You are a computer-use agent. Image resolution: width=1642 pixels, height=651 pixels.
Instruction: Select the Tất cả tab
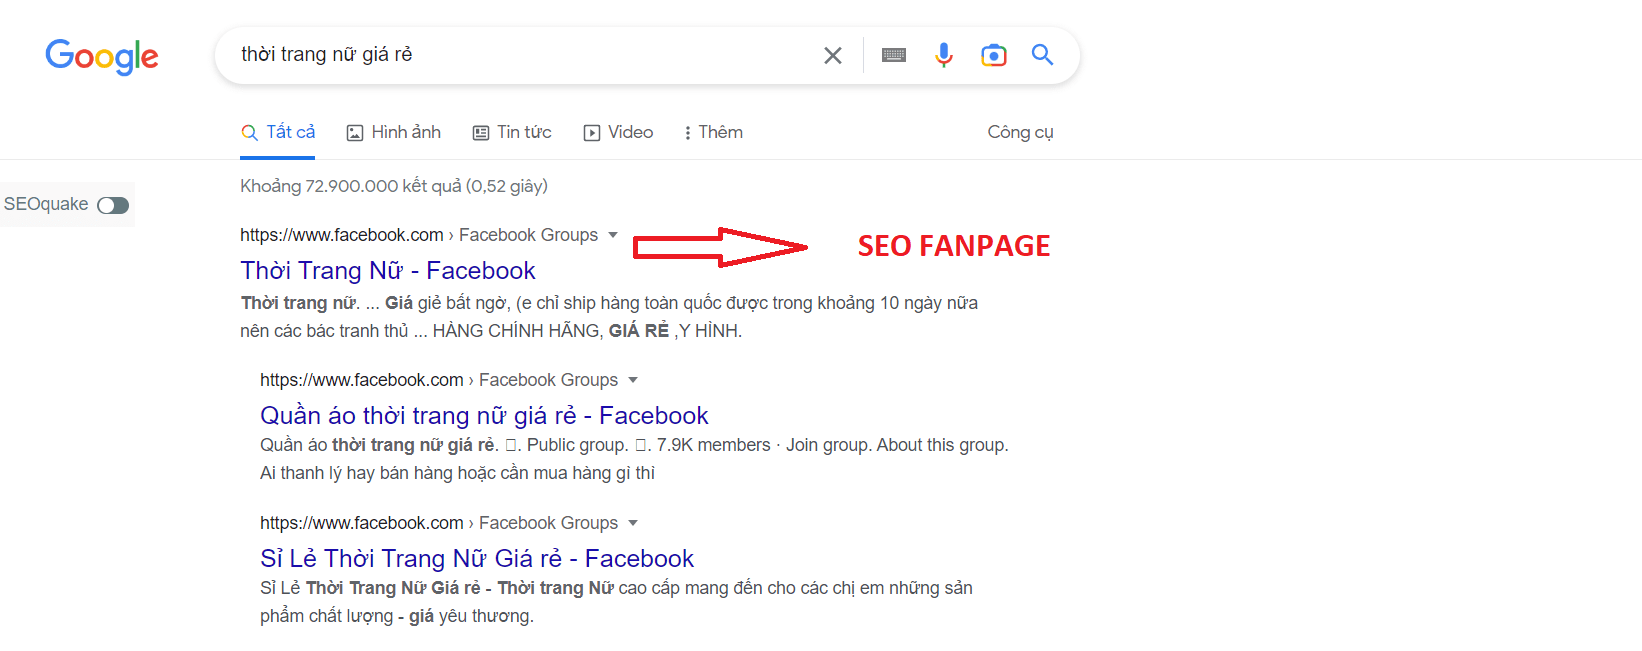[x=278, y=132]
